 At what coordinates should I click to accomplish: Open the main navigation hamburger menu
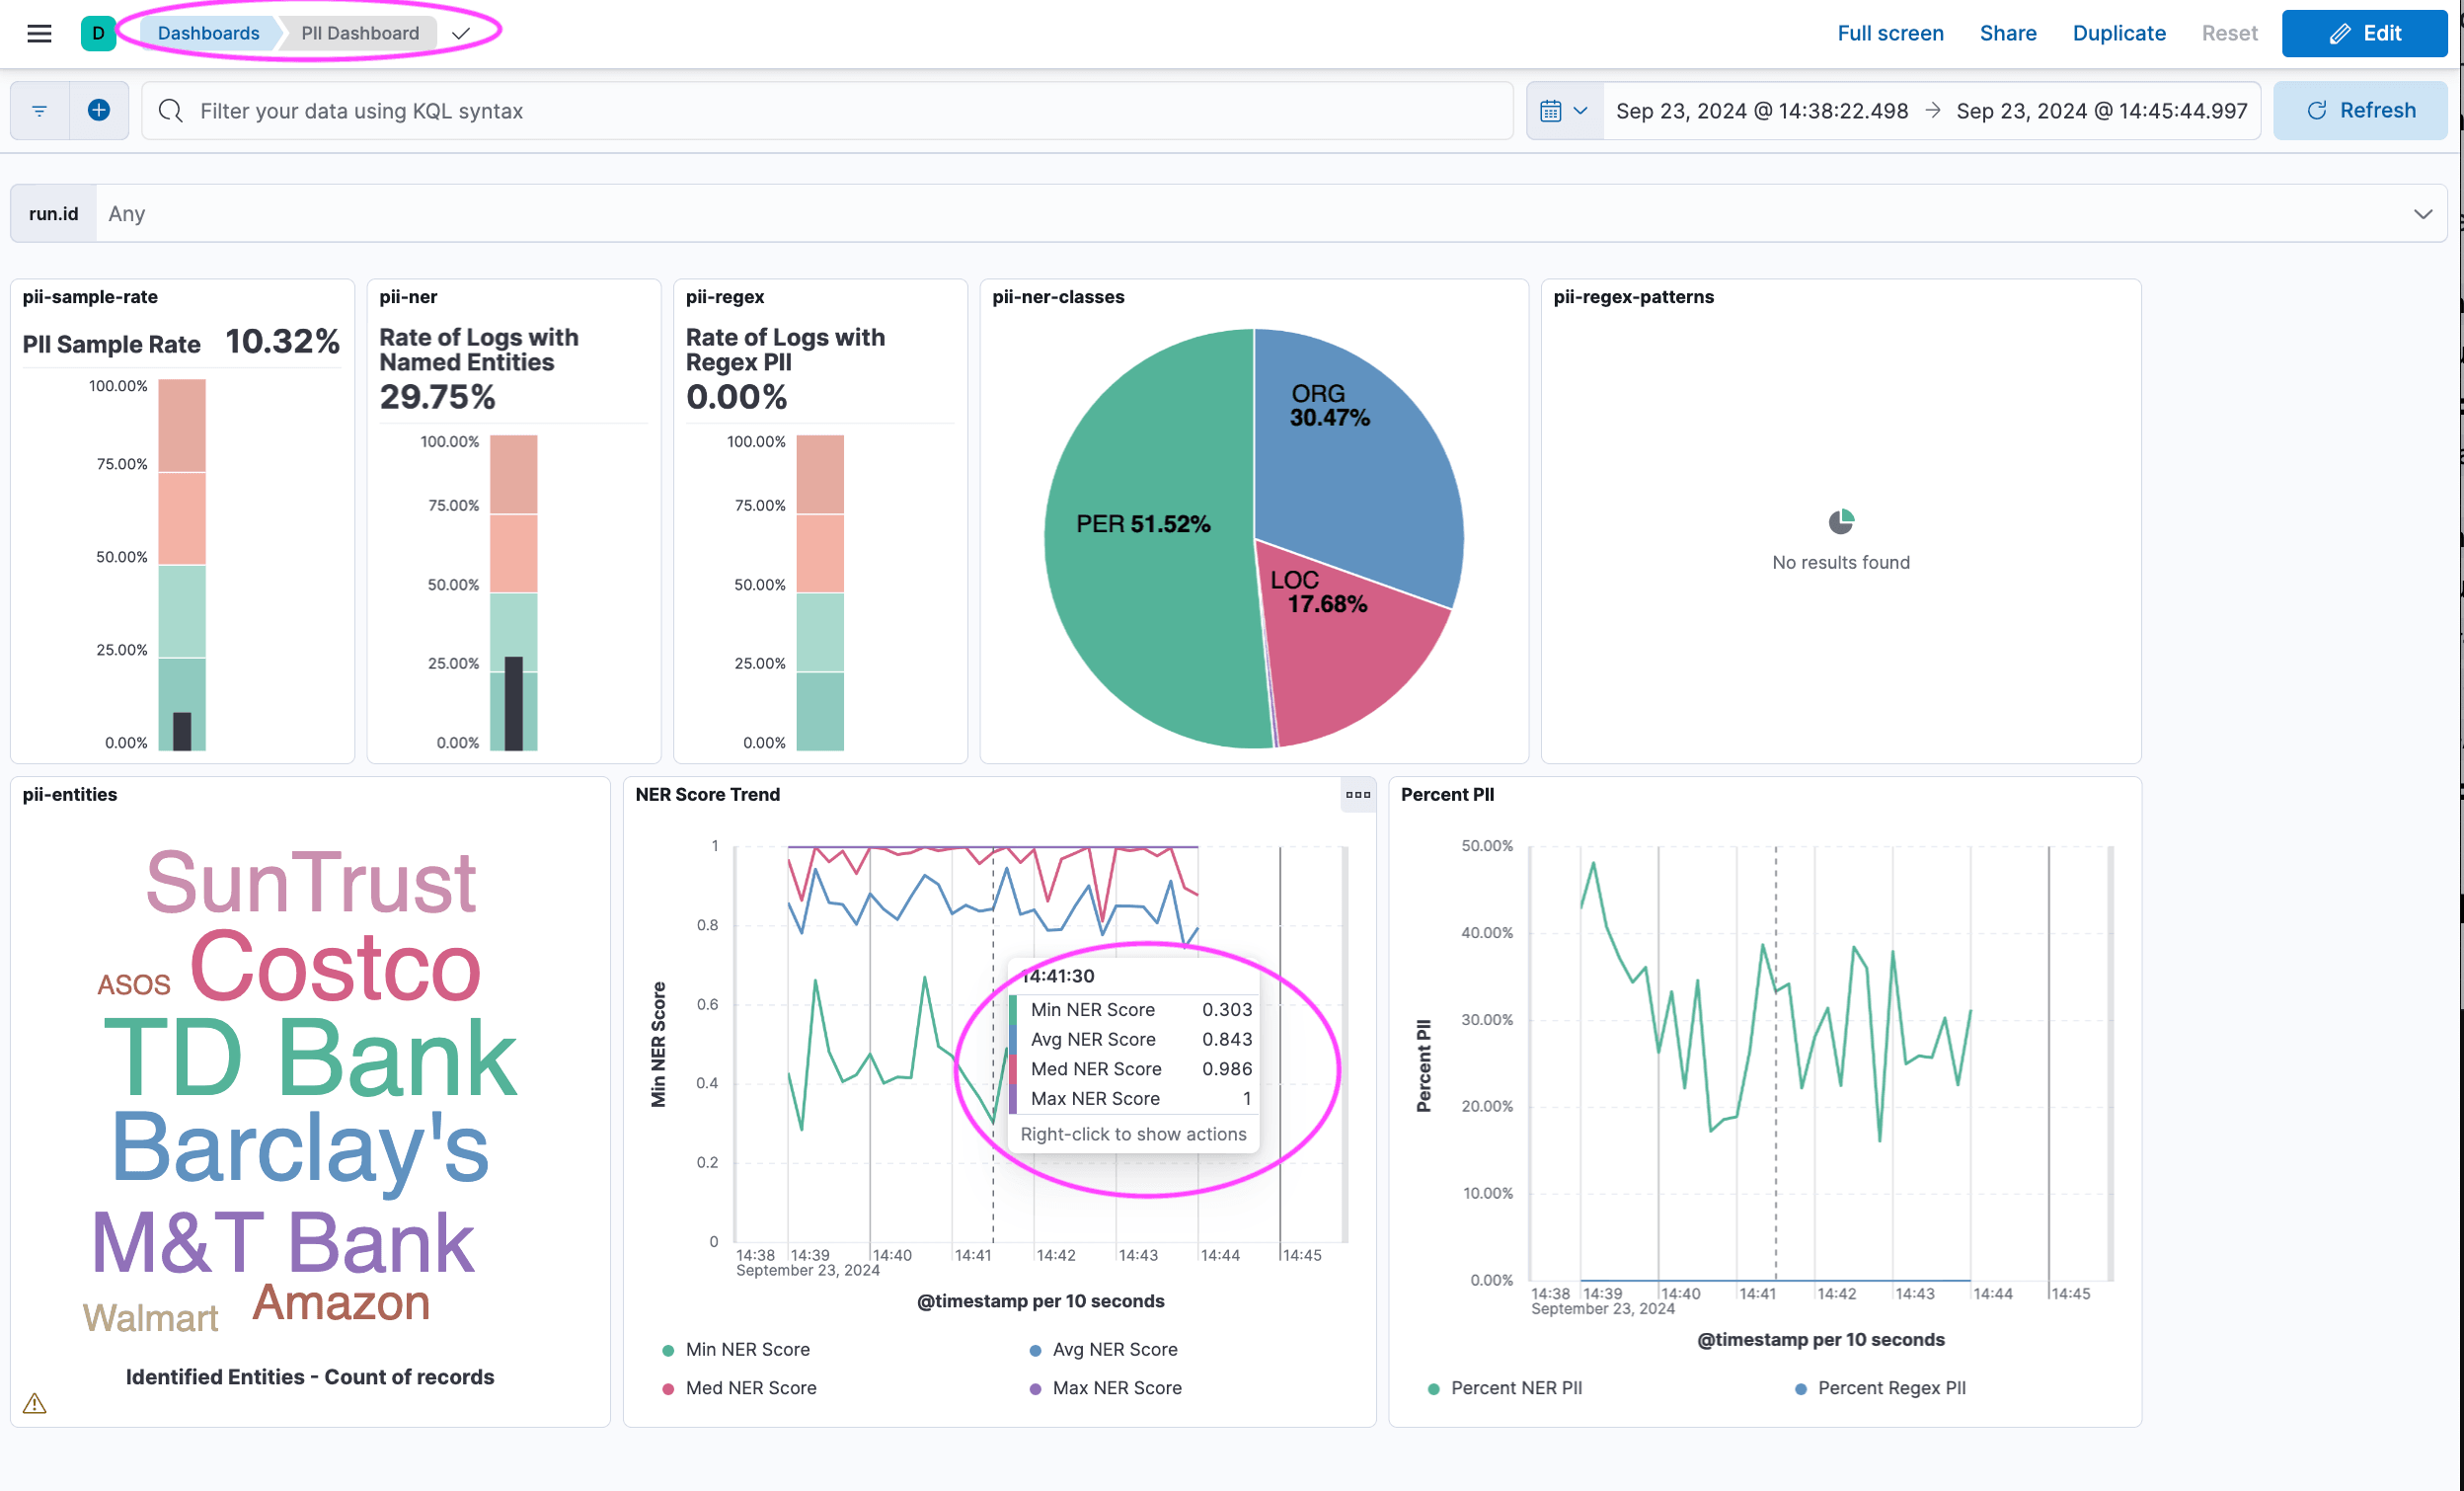(38, 33)
